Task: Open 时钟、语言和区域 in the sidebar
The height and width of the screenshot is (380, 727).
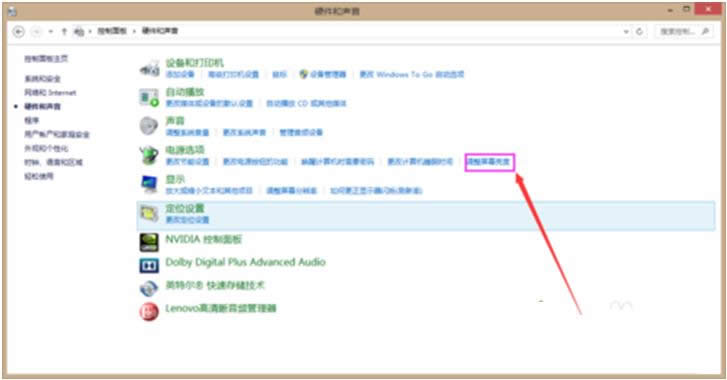Action: coord(53,162)
